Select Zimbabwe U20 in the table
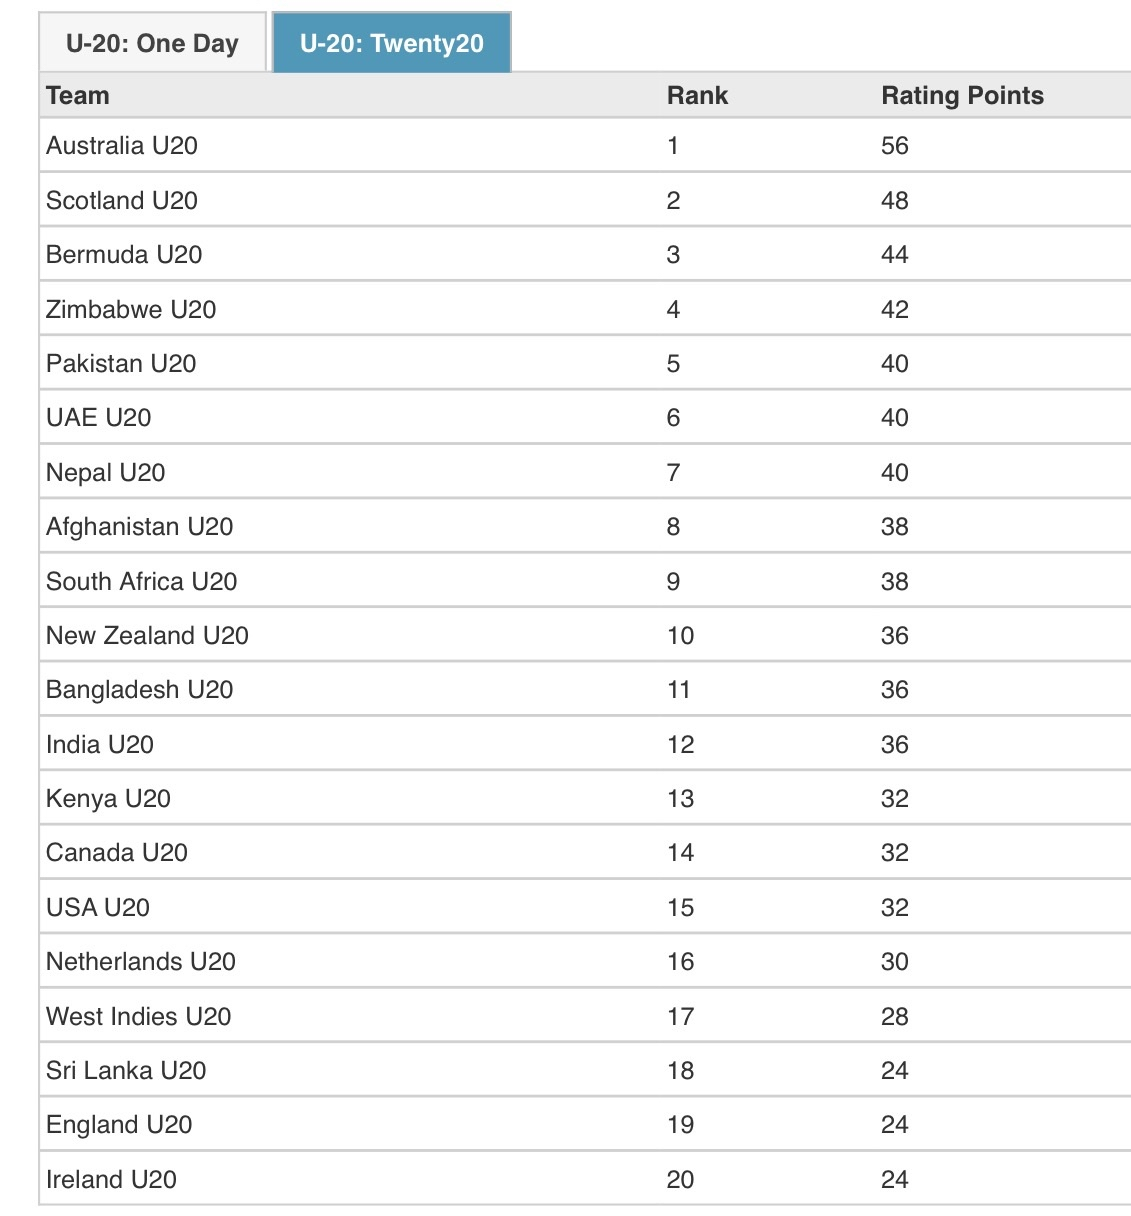 coord(131,310)
